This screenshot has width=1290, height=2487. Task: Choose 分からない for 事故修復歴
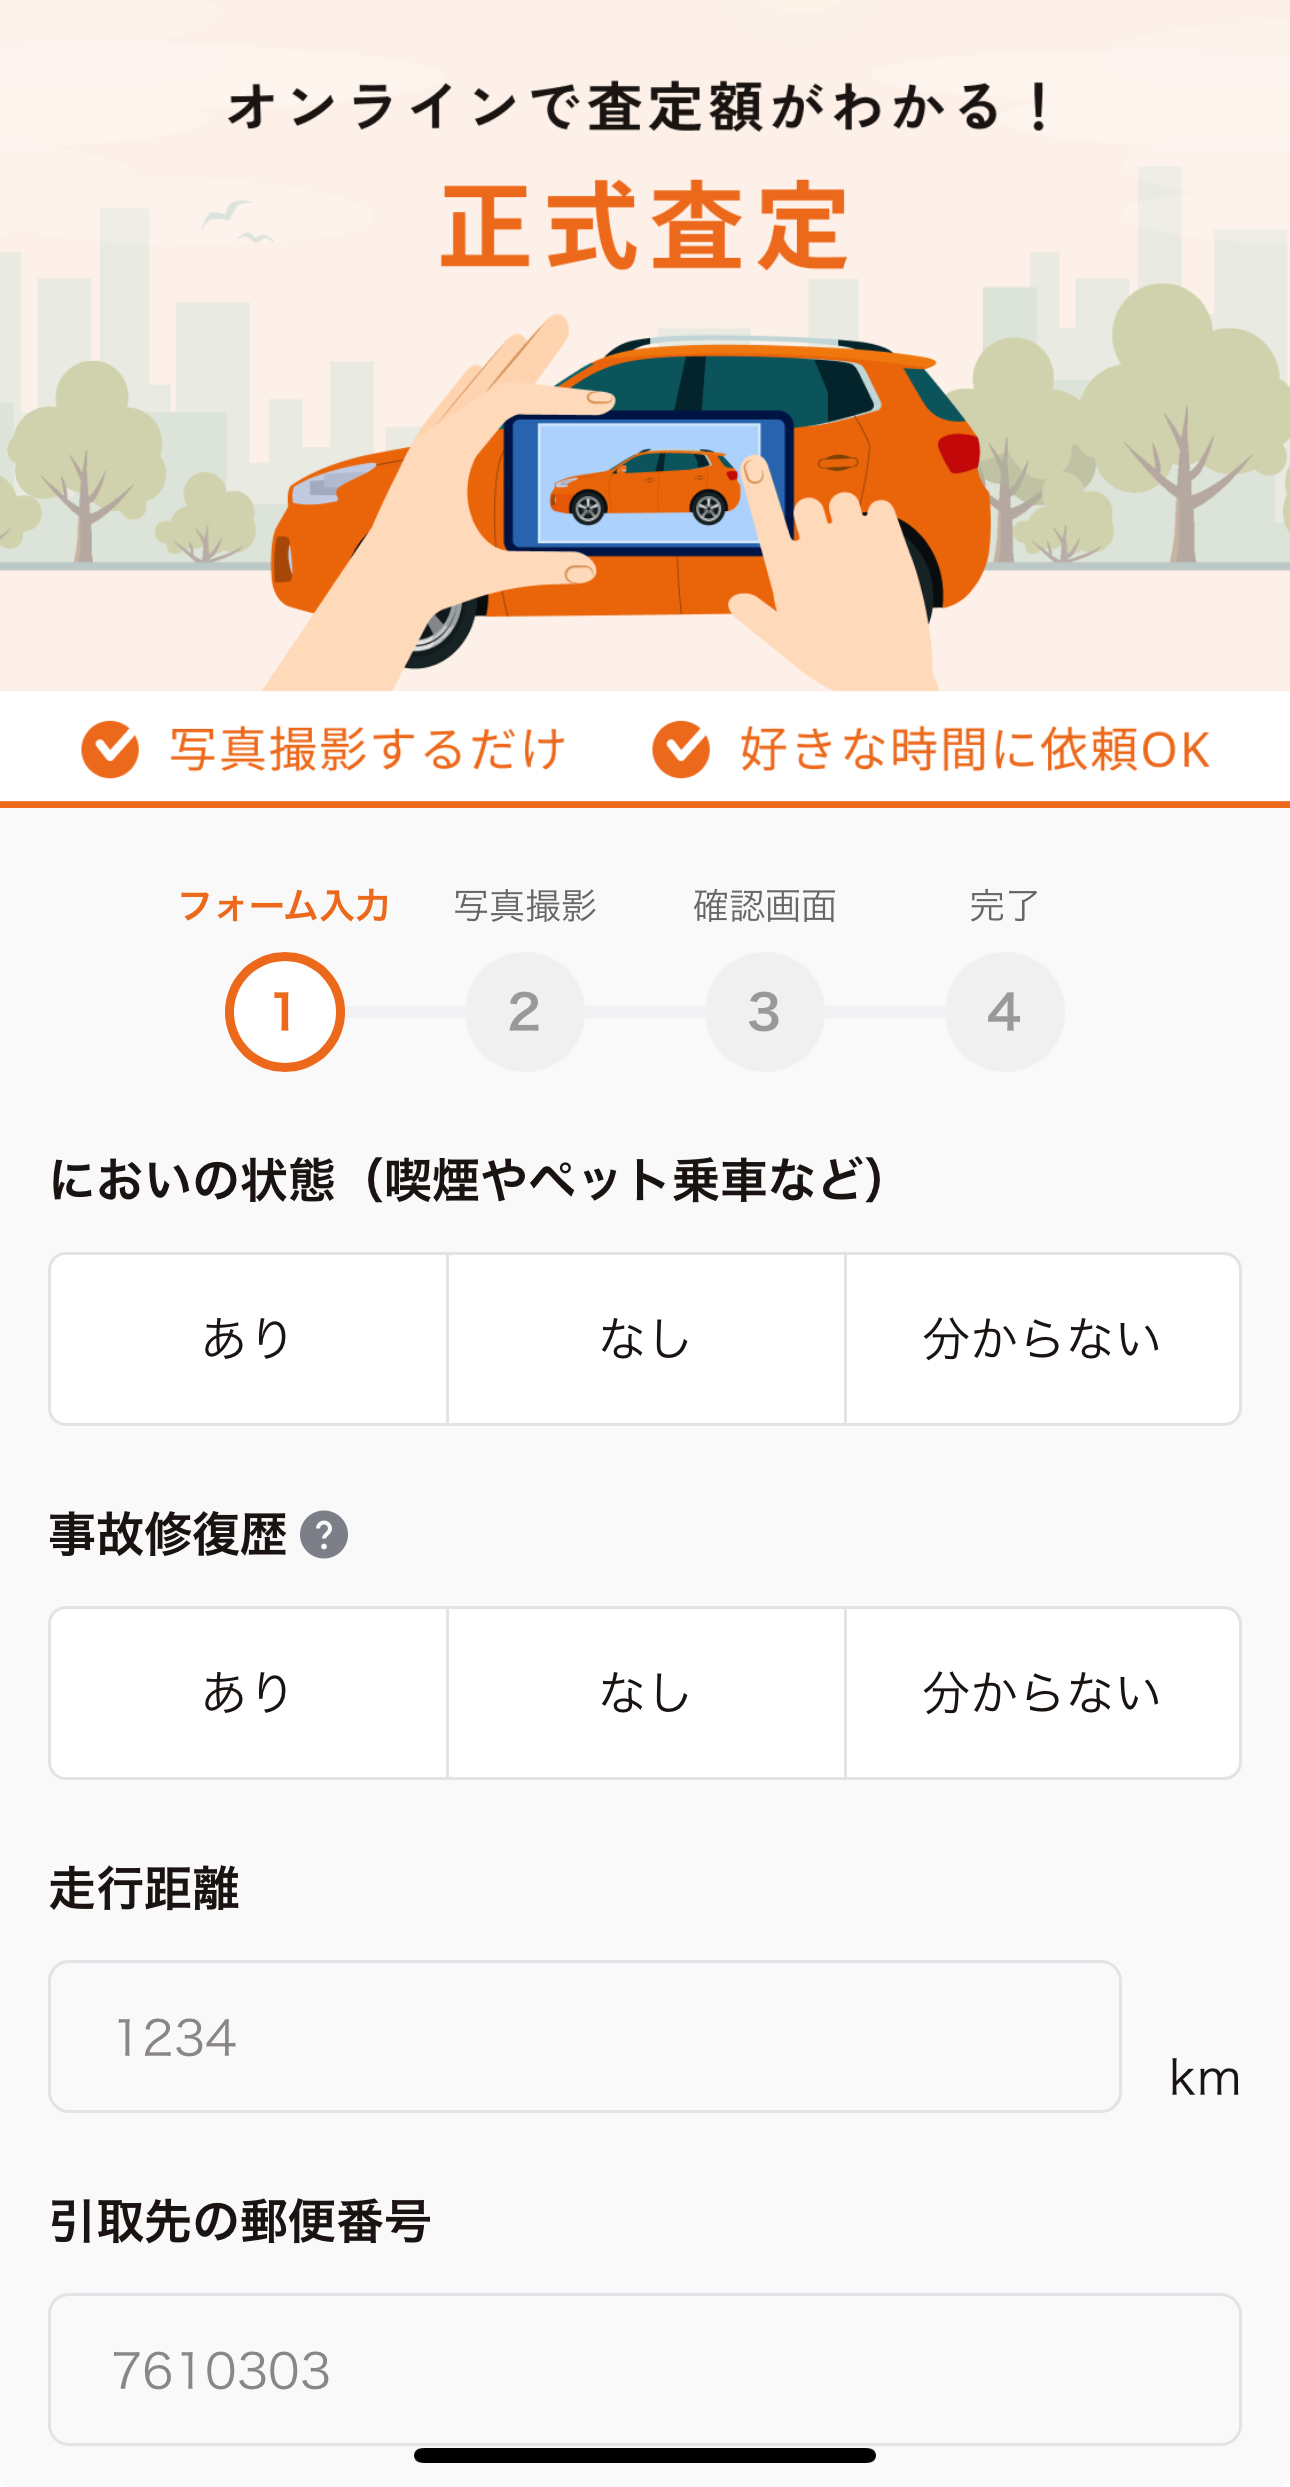coord(1042,1693)
